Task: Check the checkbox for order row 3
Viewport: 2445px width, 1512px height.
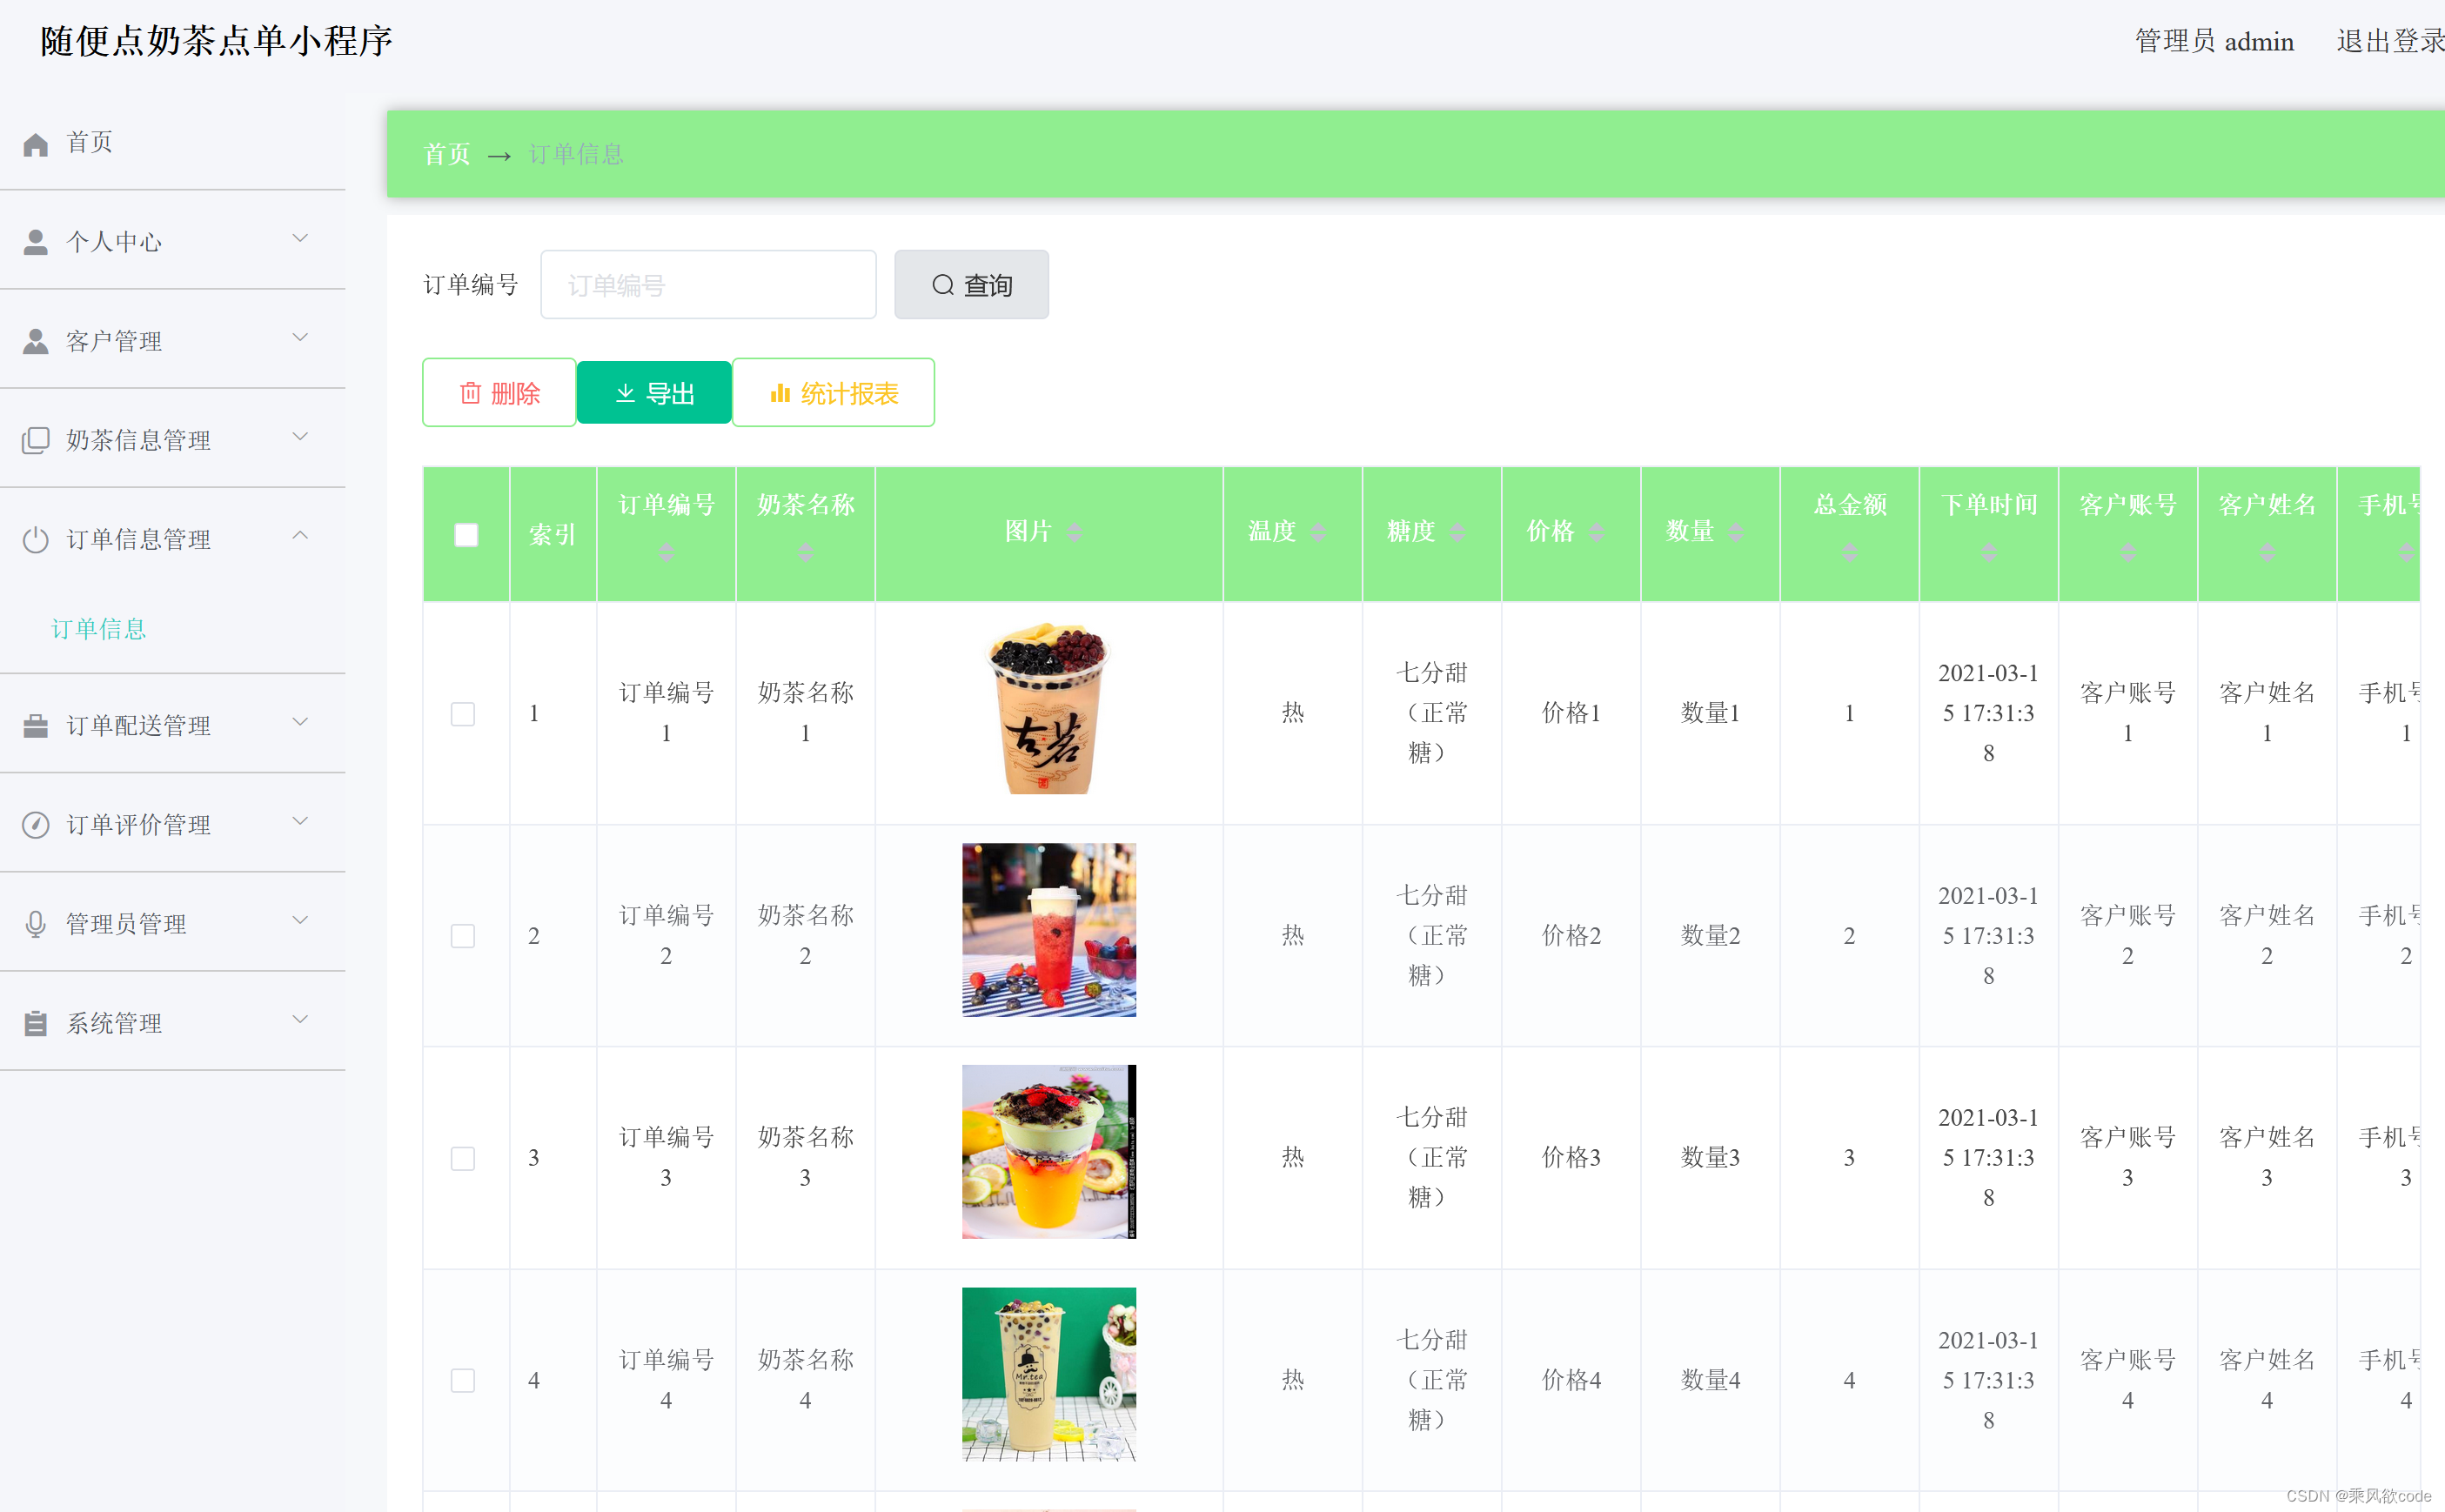Action: tap(463, 1158)
